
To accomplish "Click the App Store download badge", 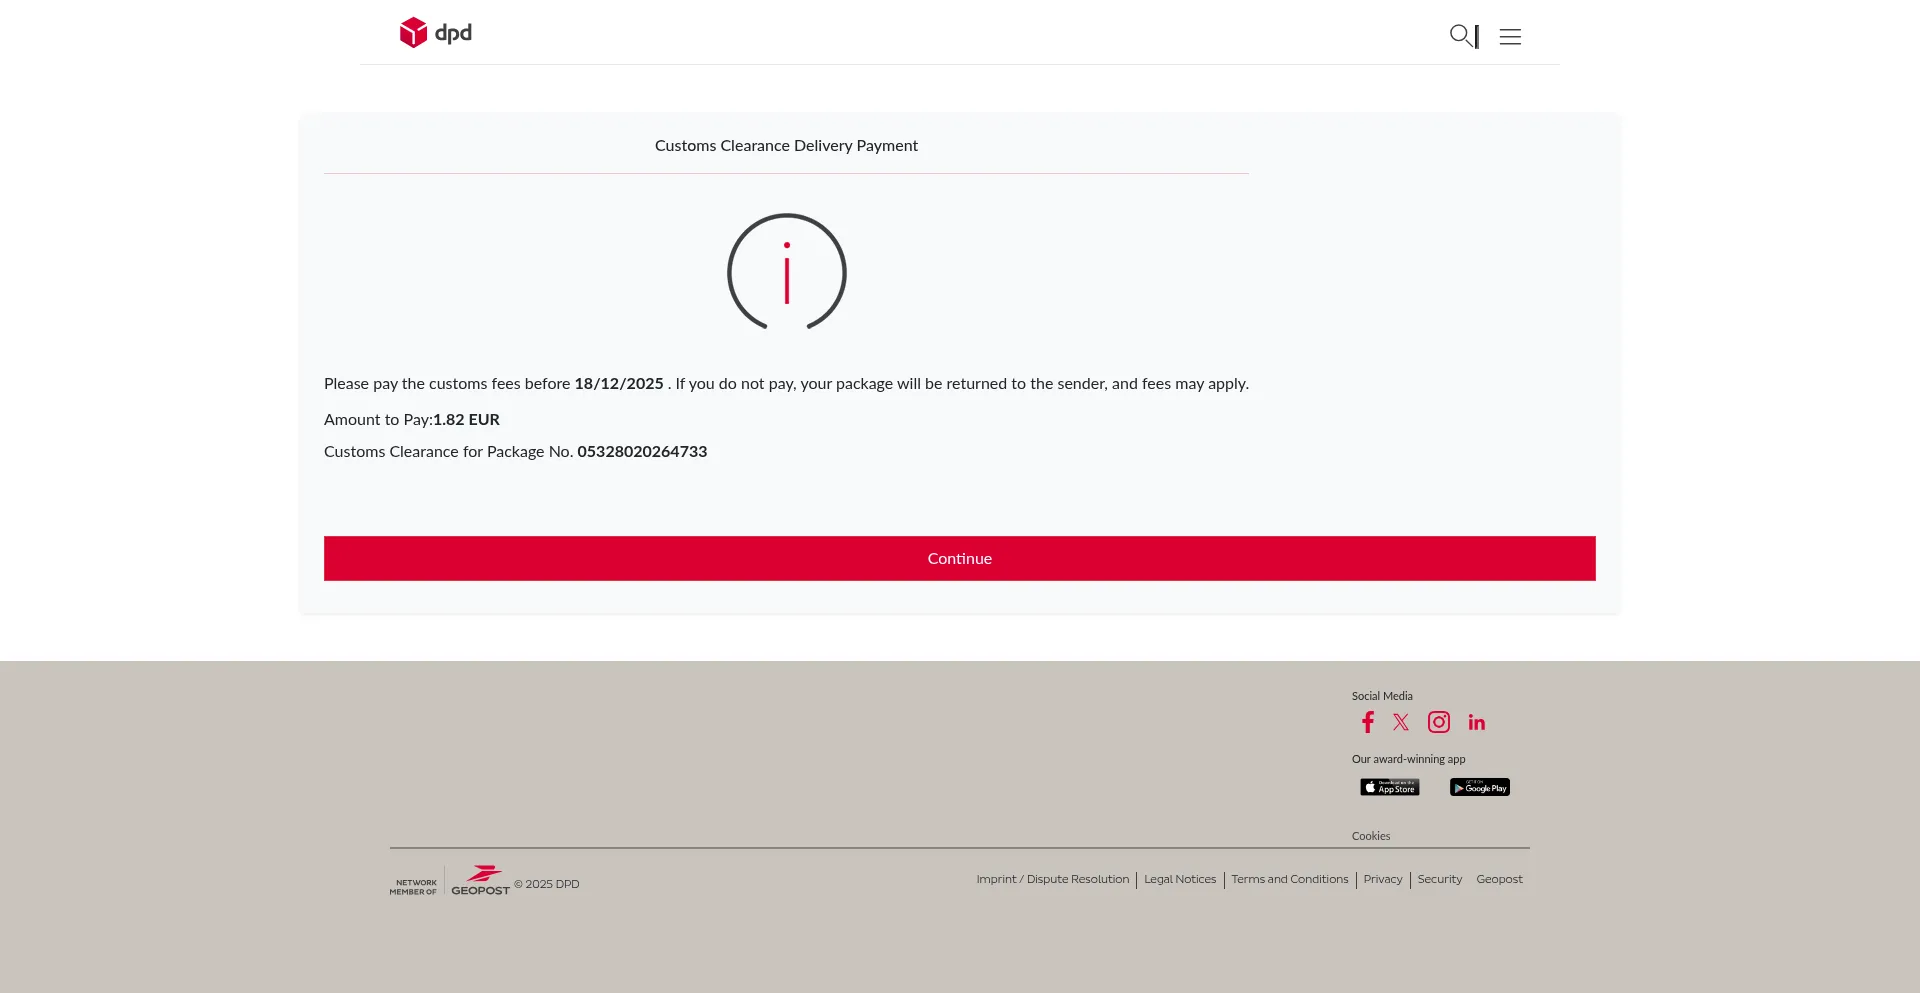I will (x=1389, y=787).
